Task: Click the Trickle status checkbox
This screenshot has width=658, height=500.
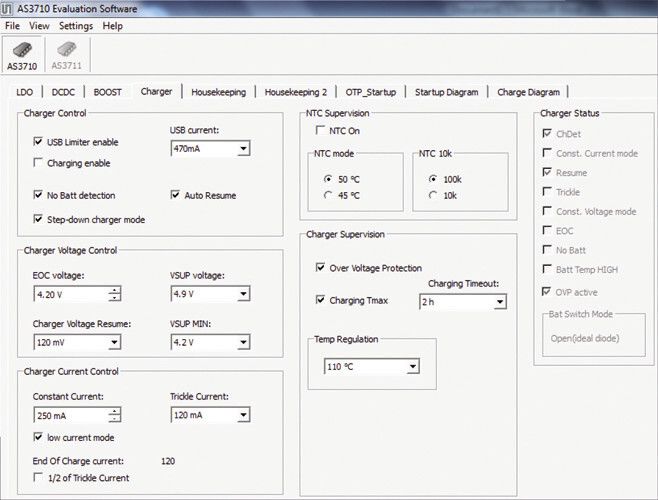Action: (x=547, y=191)
